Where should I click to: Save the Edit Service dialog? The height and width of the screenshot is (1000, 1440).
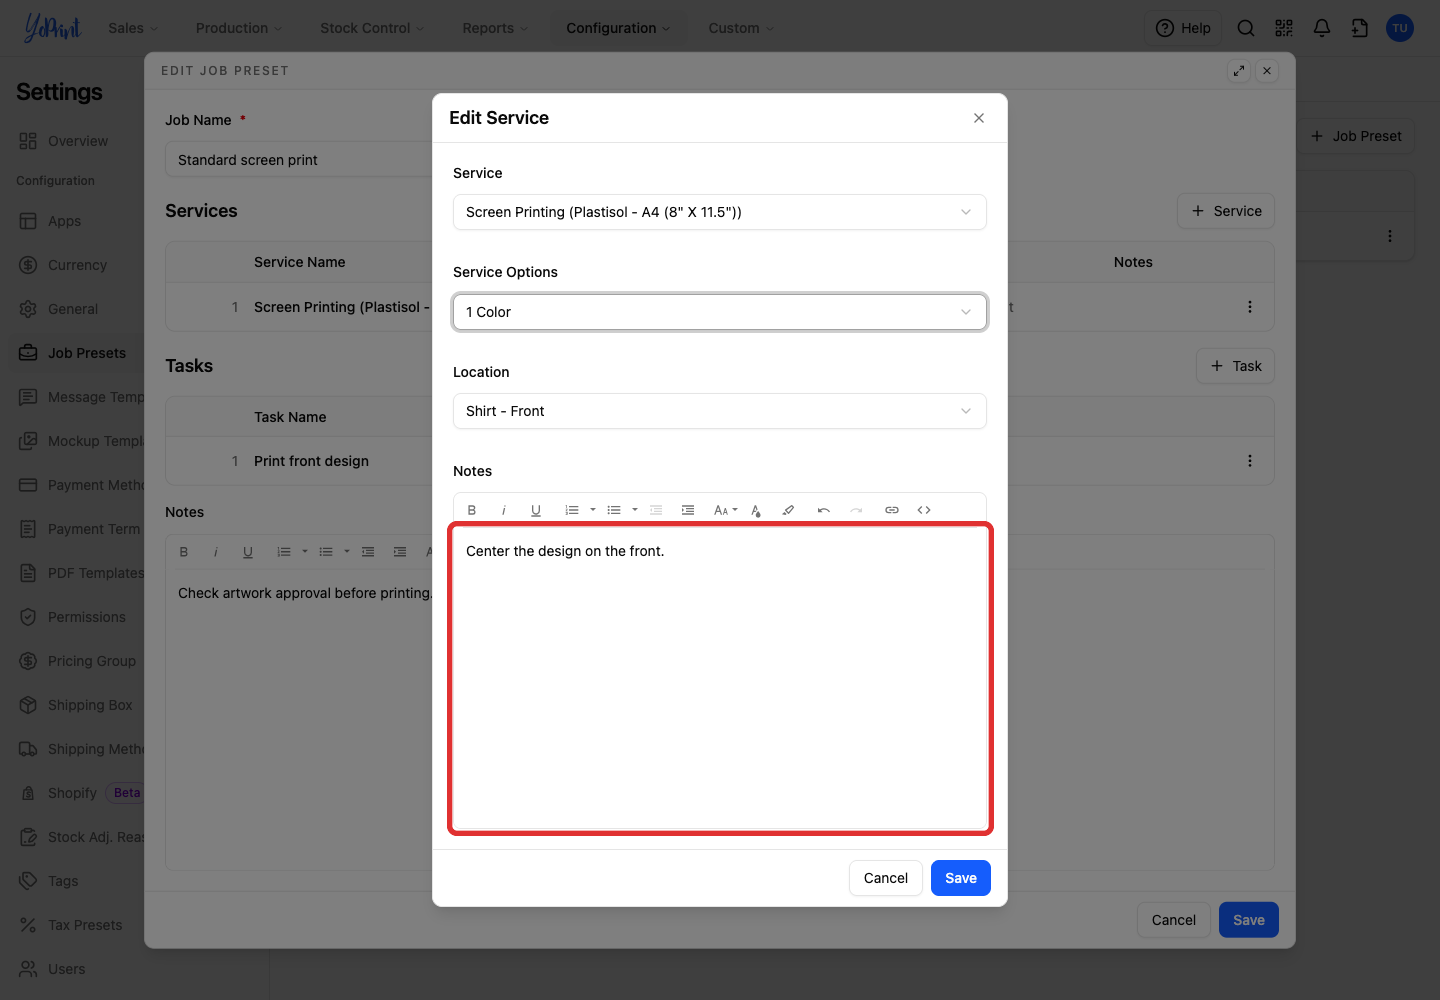961,878
